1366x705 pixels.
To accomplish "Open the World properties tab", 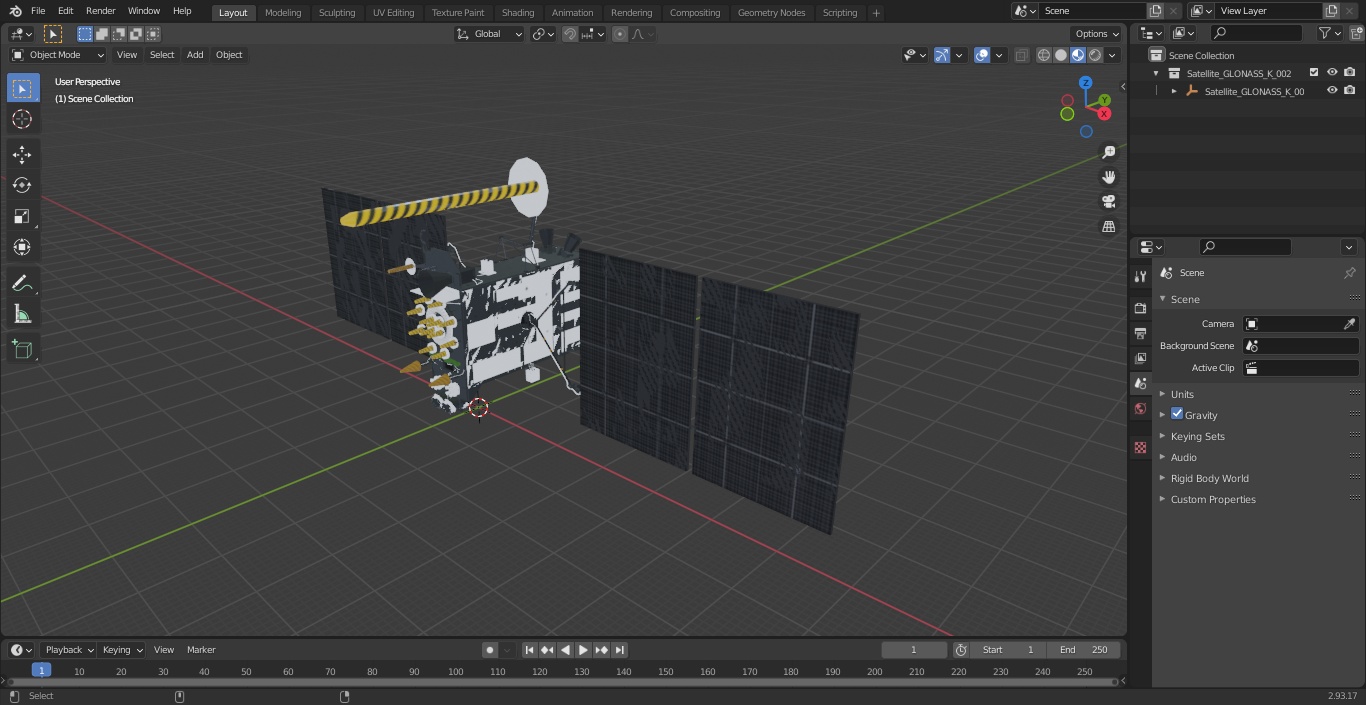I will 1140,409.
